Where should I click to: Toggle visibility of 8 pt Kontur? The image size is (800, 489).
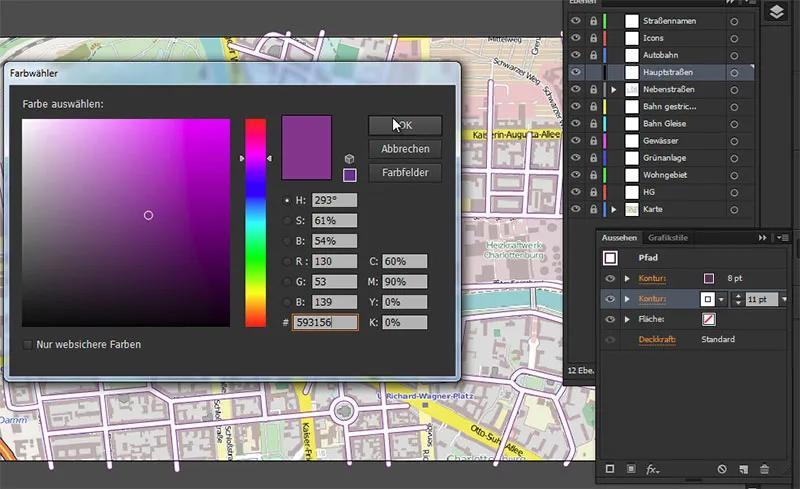(x=610, y=278)
